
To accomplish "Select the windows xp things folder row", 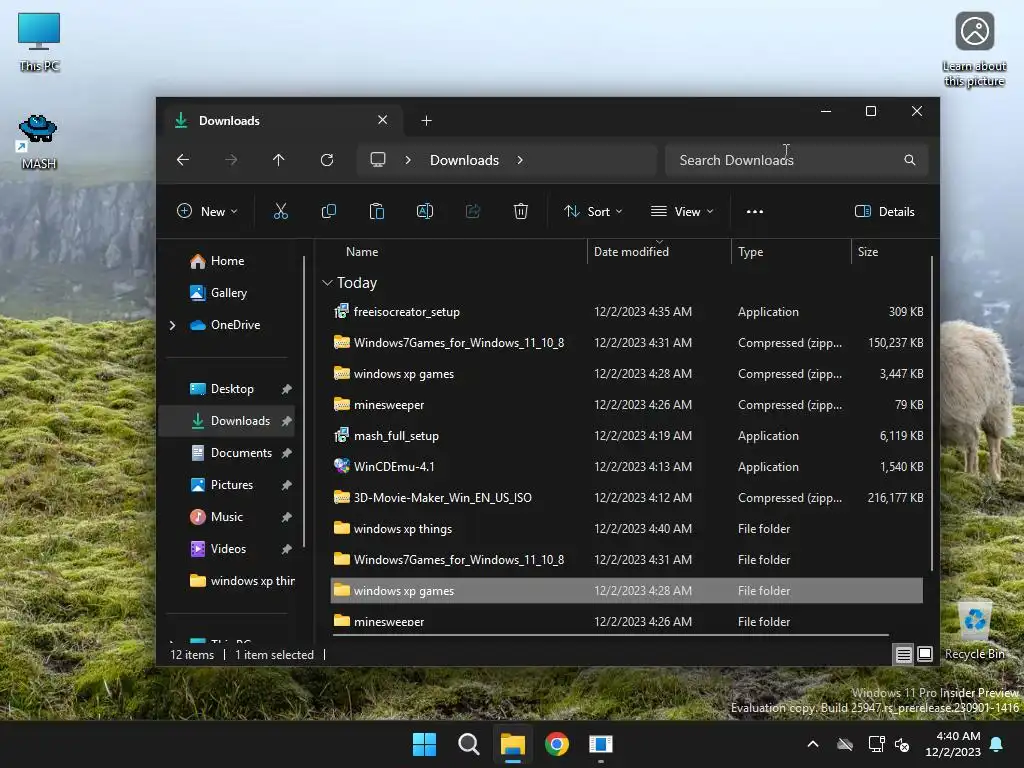I will click(627, 528).
